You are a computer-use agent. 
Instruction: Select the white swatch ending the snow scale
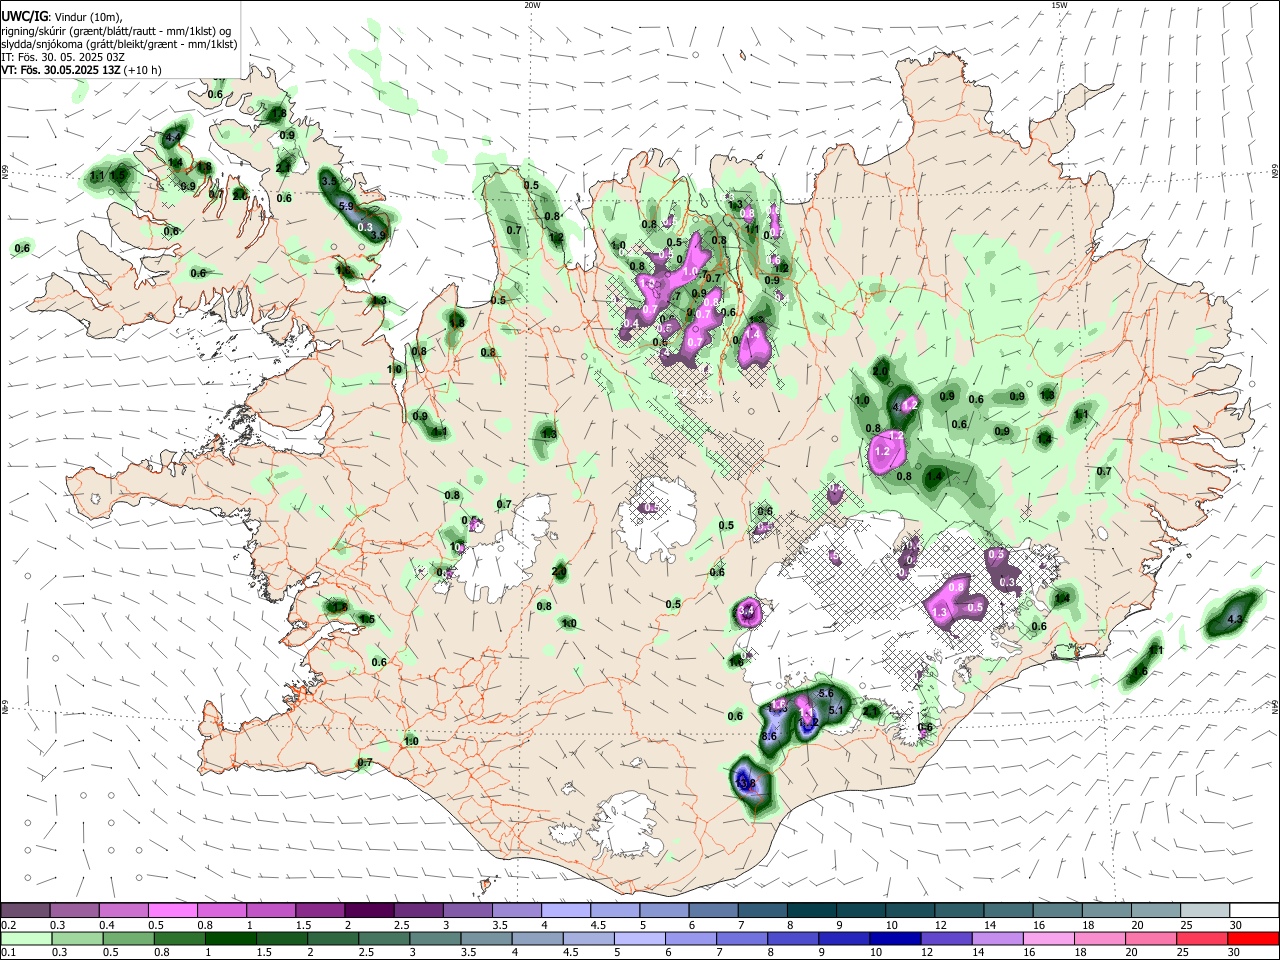(x=1253, y=911)
